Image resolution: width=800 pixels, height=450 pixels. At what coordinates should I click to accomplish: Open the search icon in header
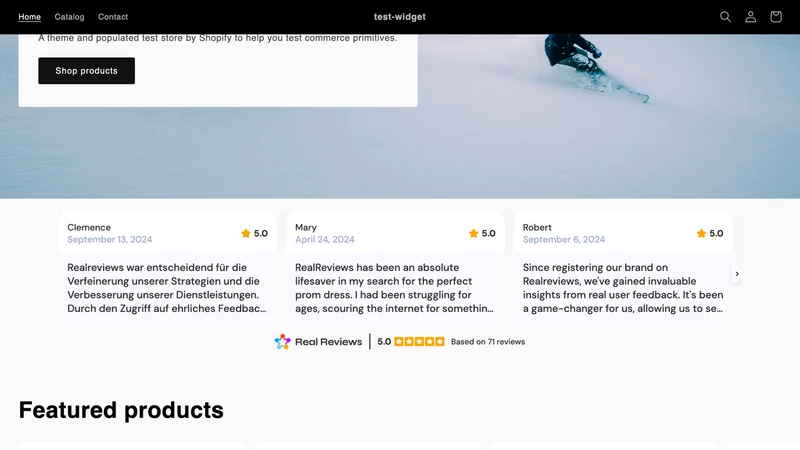tap(725, 17)
